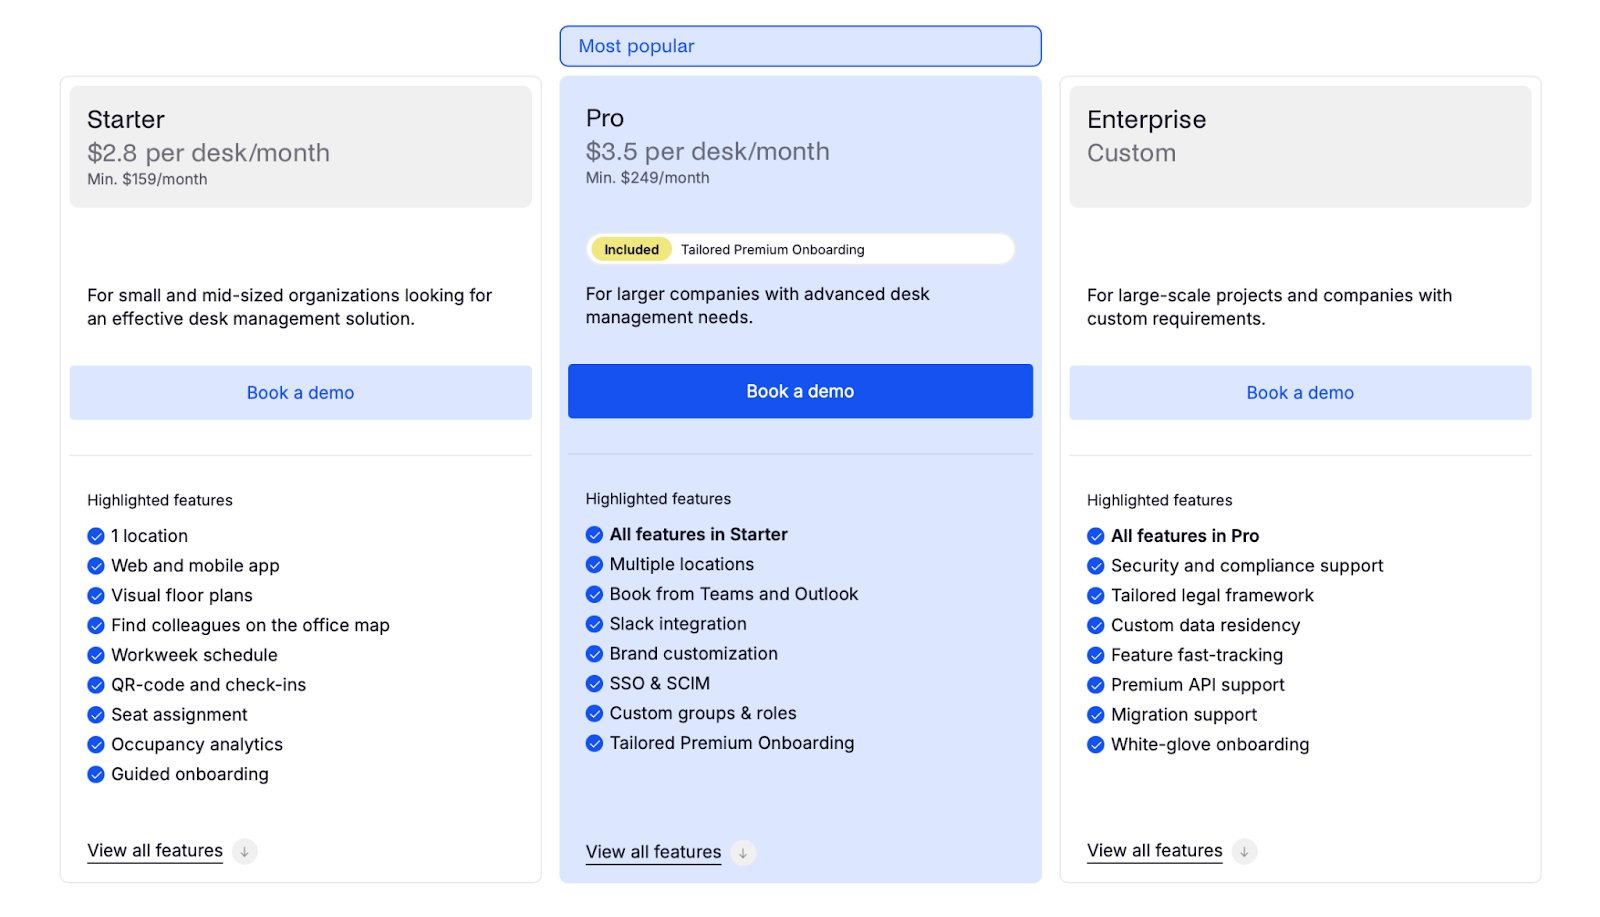The width and height of the screenshot is (1600, 917).
Task: Click checkmark beside Security and compliance support
Action: coord(1096,566)
